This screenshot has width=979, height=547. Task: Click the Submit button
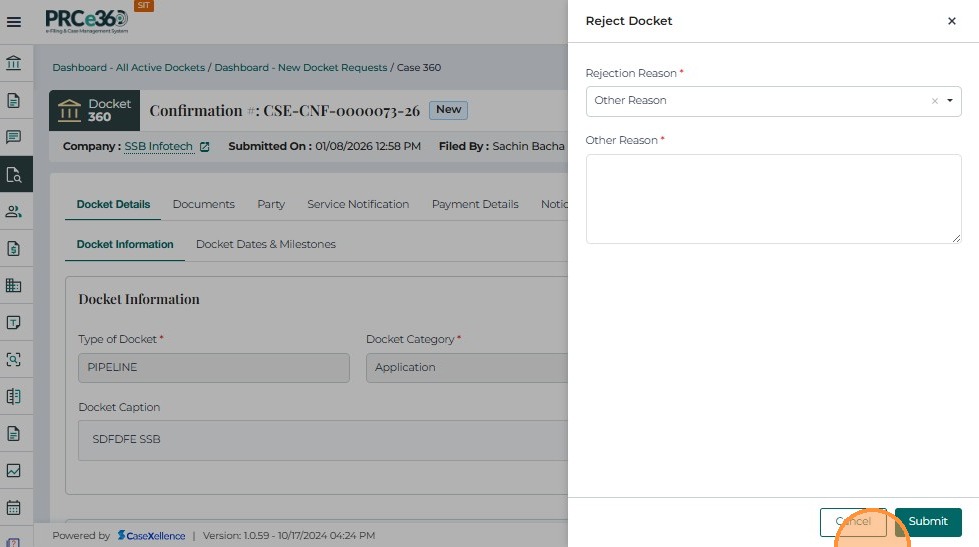(x=927, y=521)
